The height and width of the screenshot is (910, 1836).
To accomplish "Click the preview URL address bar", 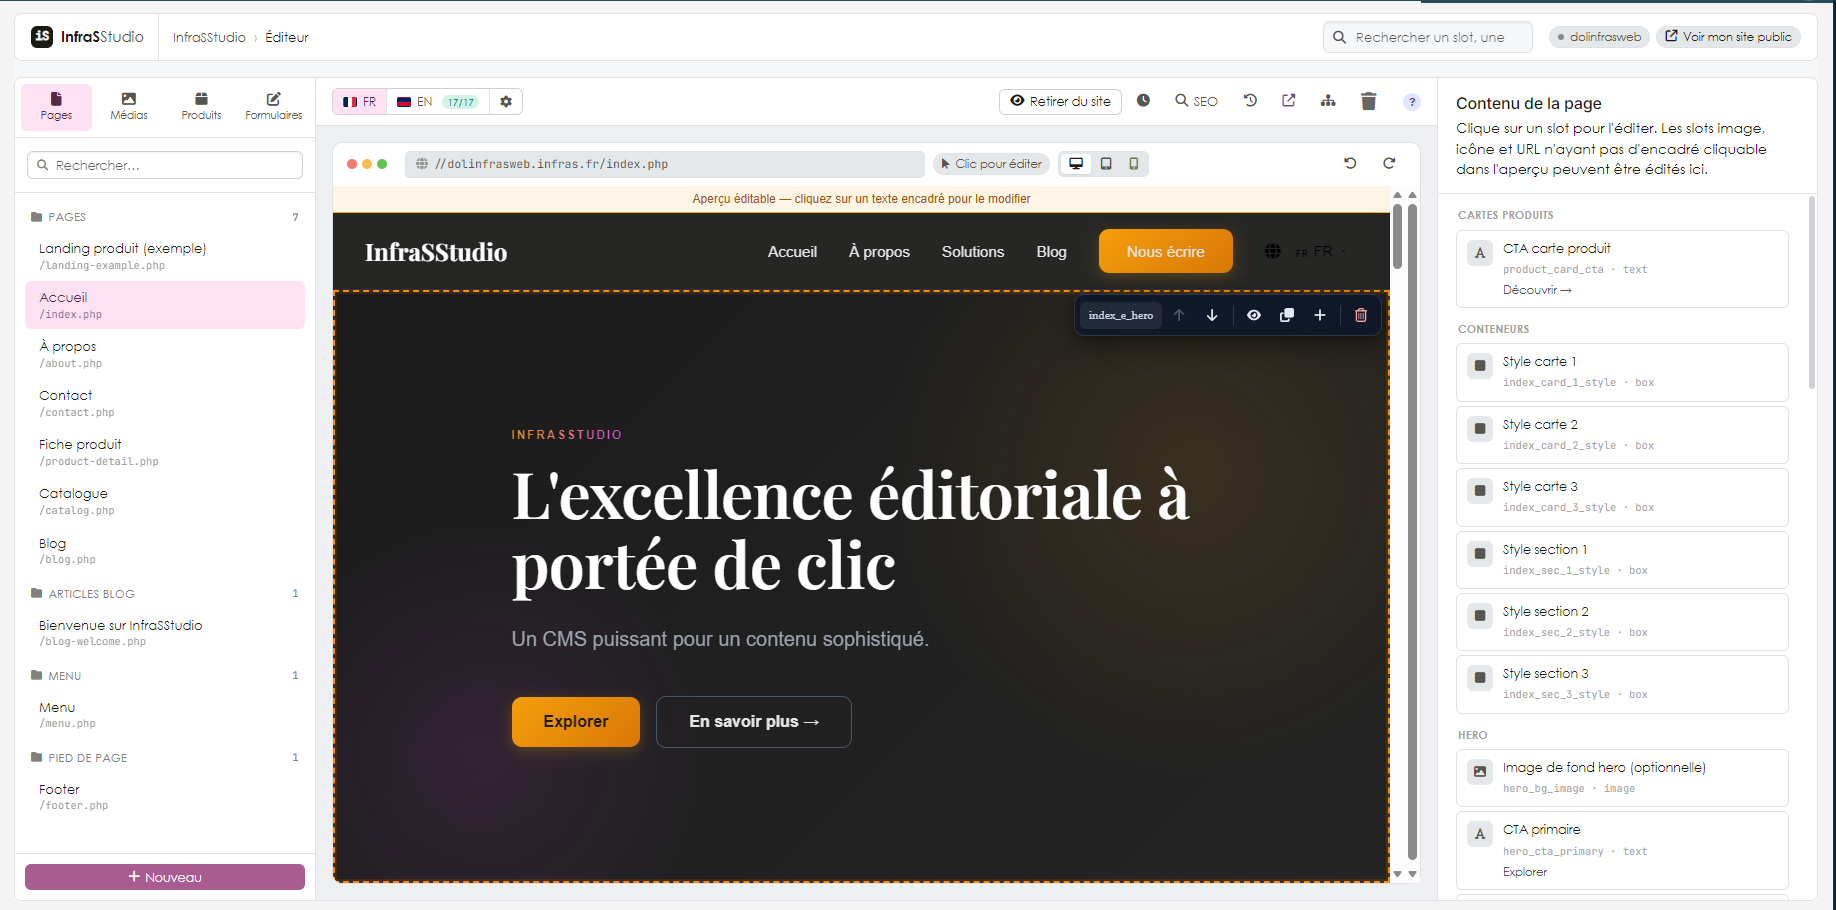I will 665,164.
